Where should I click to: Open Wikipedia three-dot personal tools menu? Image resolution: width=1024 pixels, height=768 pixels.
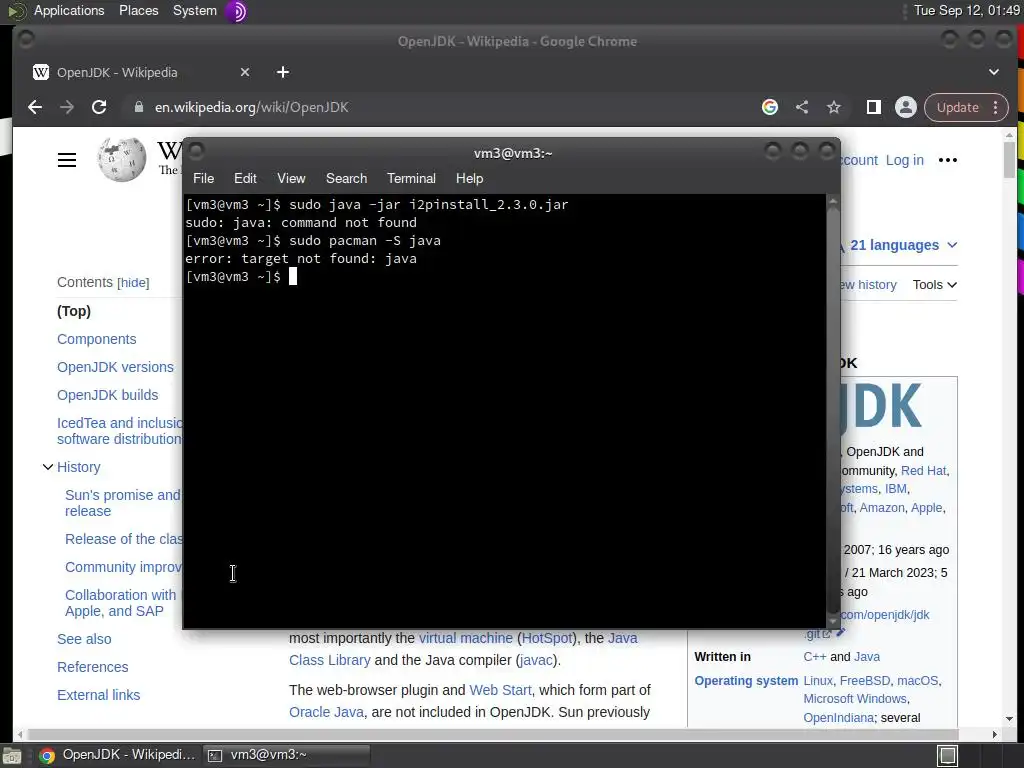click(948, 160)
